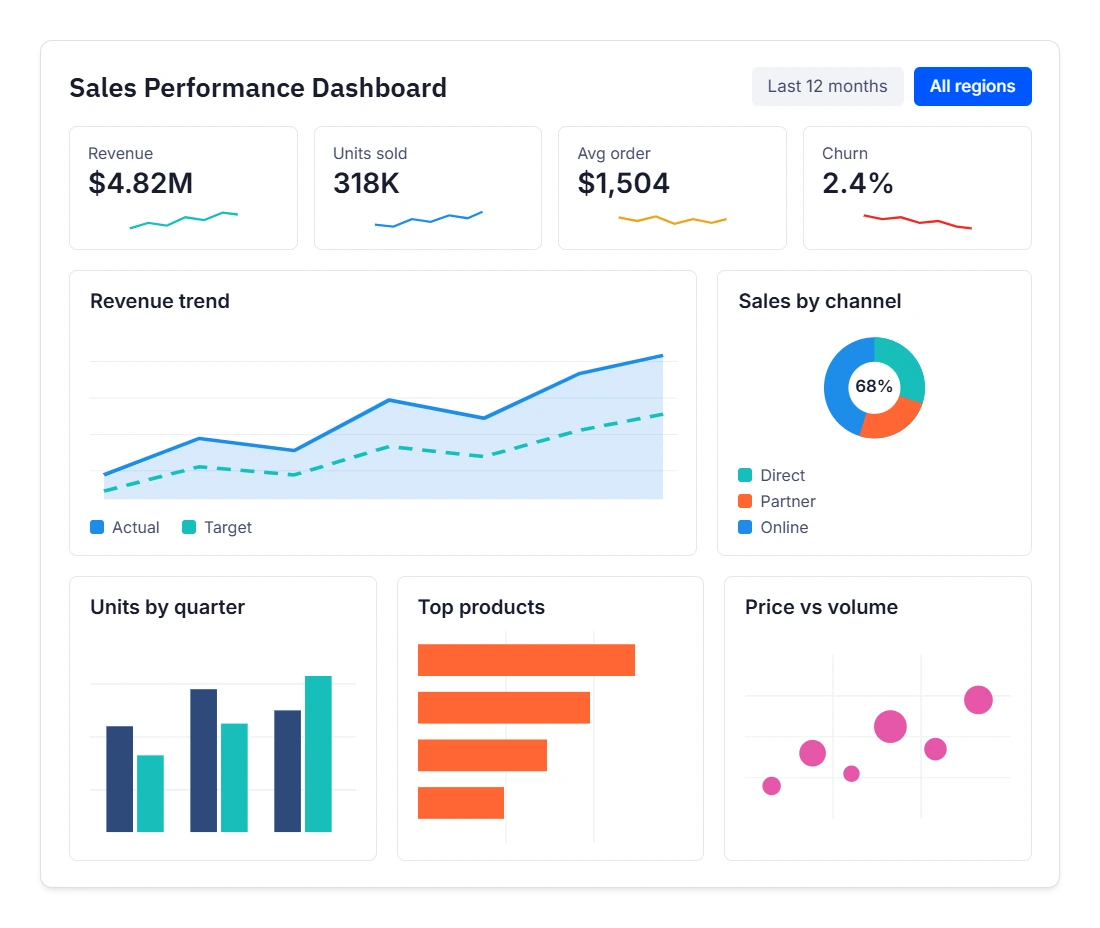Click the Top products heading
1100x928 pixels.
point(481,607)
